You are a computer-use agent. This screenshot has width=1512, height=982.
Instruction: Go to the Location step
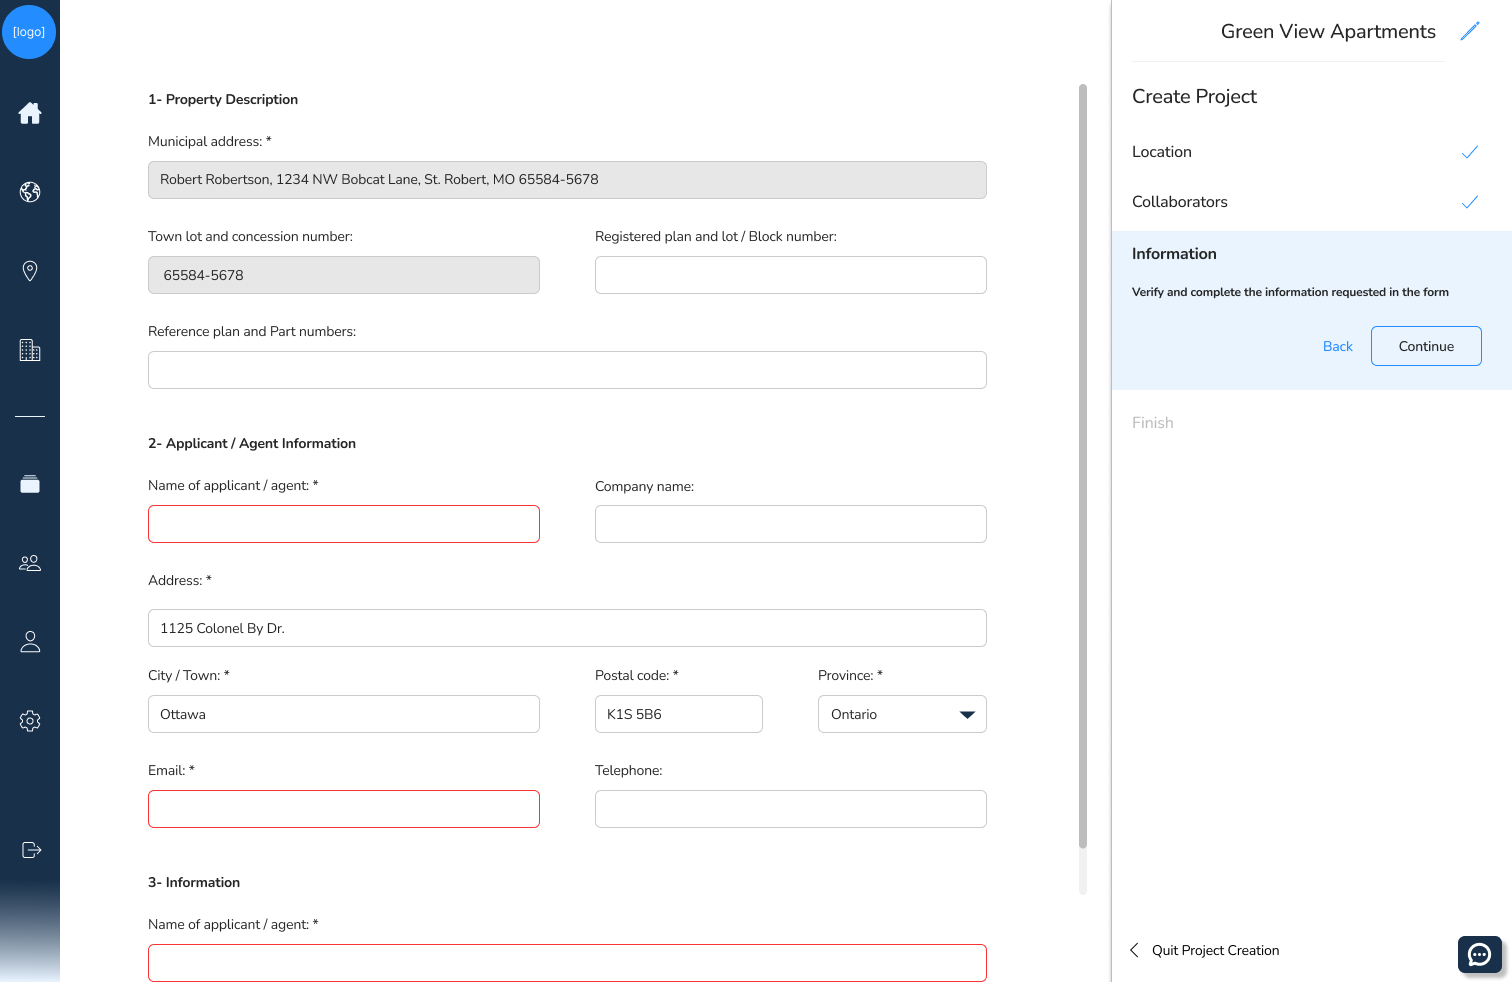click(1162, 152)
